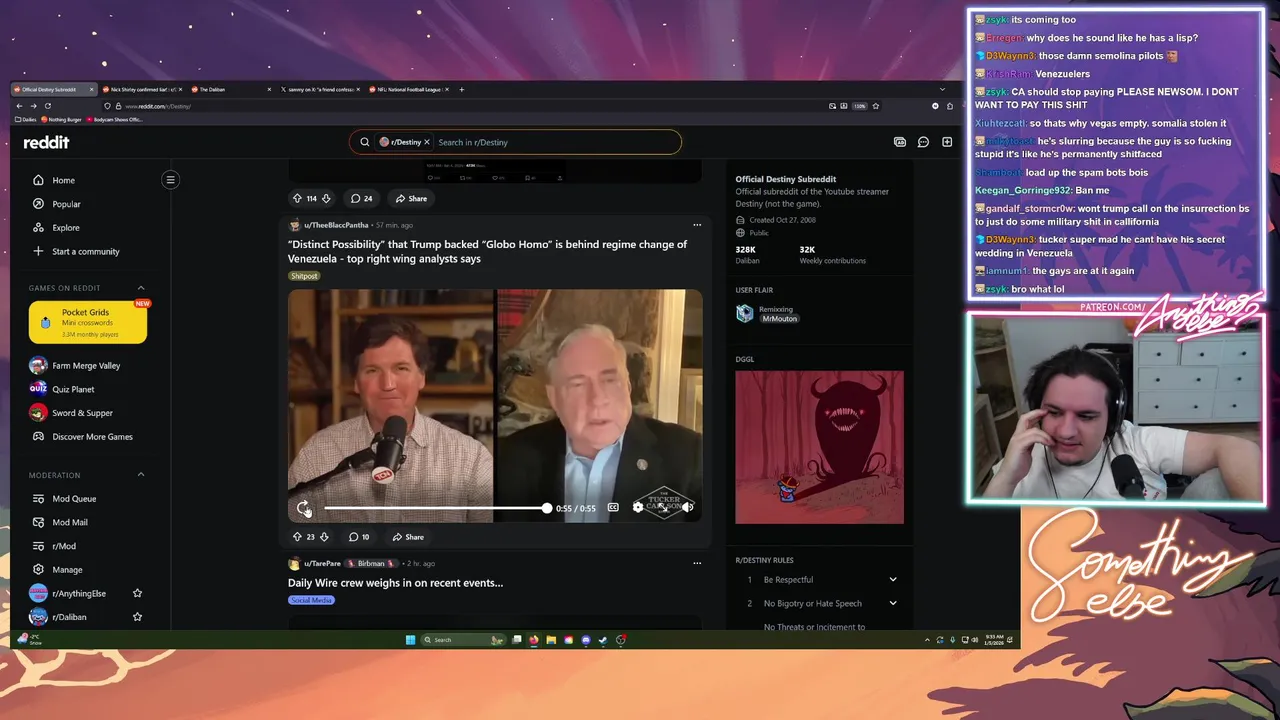Open options menu for TheeBlaccPantha's post
Image resolution: width=1280 pixels, height=720 pixels.
[697, 225]
